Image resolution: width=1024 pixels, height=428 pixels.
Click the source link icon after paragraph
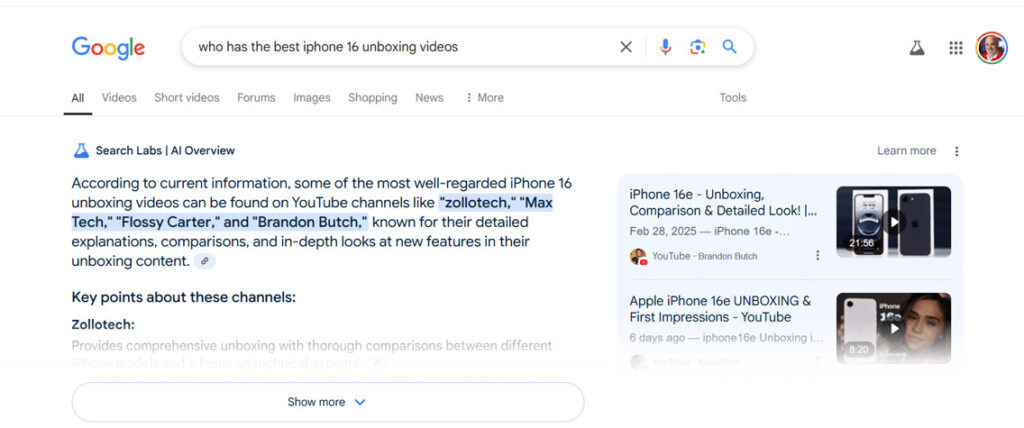pyautogui.click(x=205, y=261)
